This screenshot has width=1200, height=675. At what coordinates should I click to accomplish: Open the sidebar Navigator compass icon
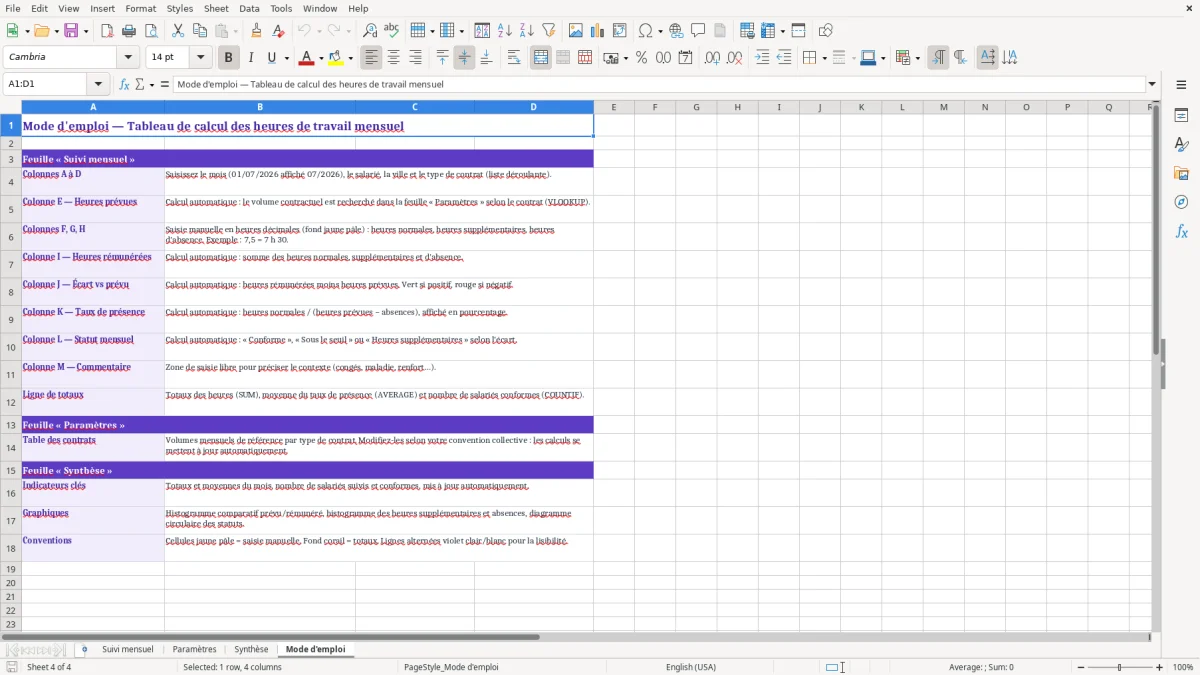[x=1181, y=202]
